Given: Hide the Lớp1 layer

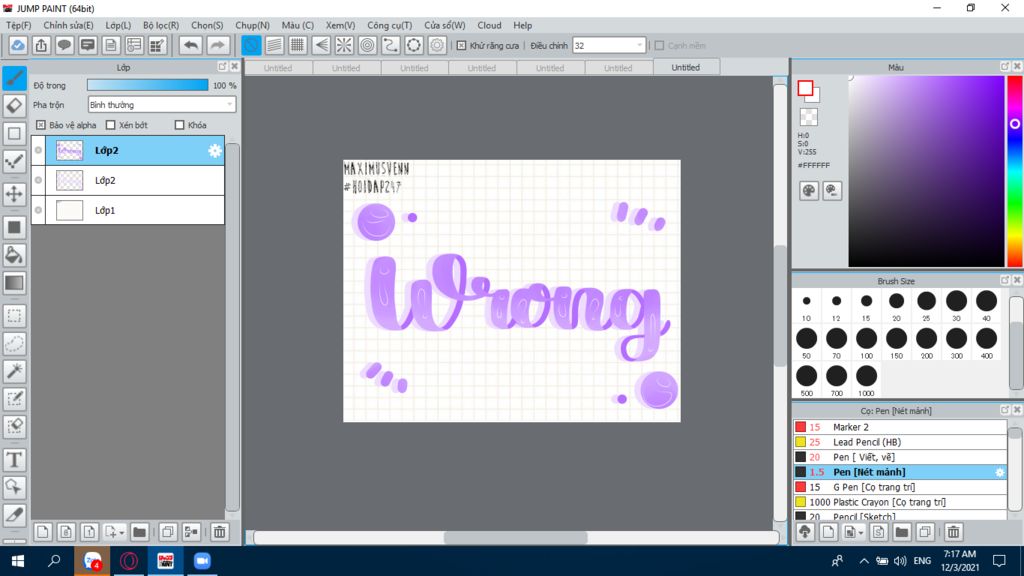Looking at the screenshot, I should (x=39, y=210).
